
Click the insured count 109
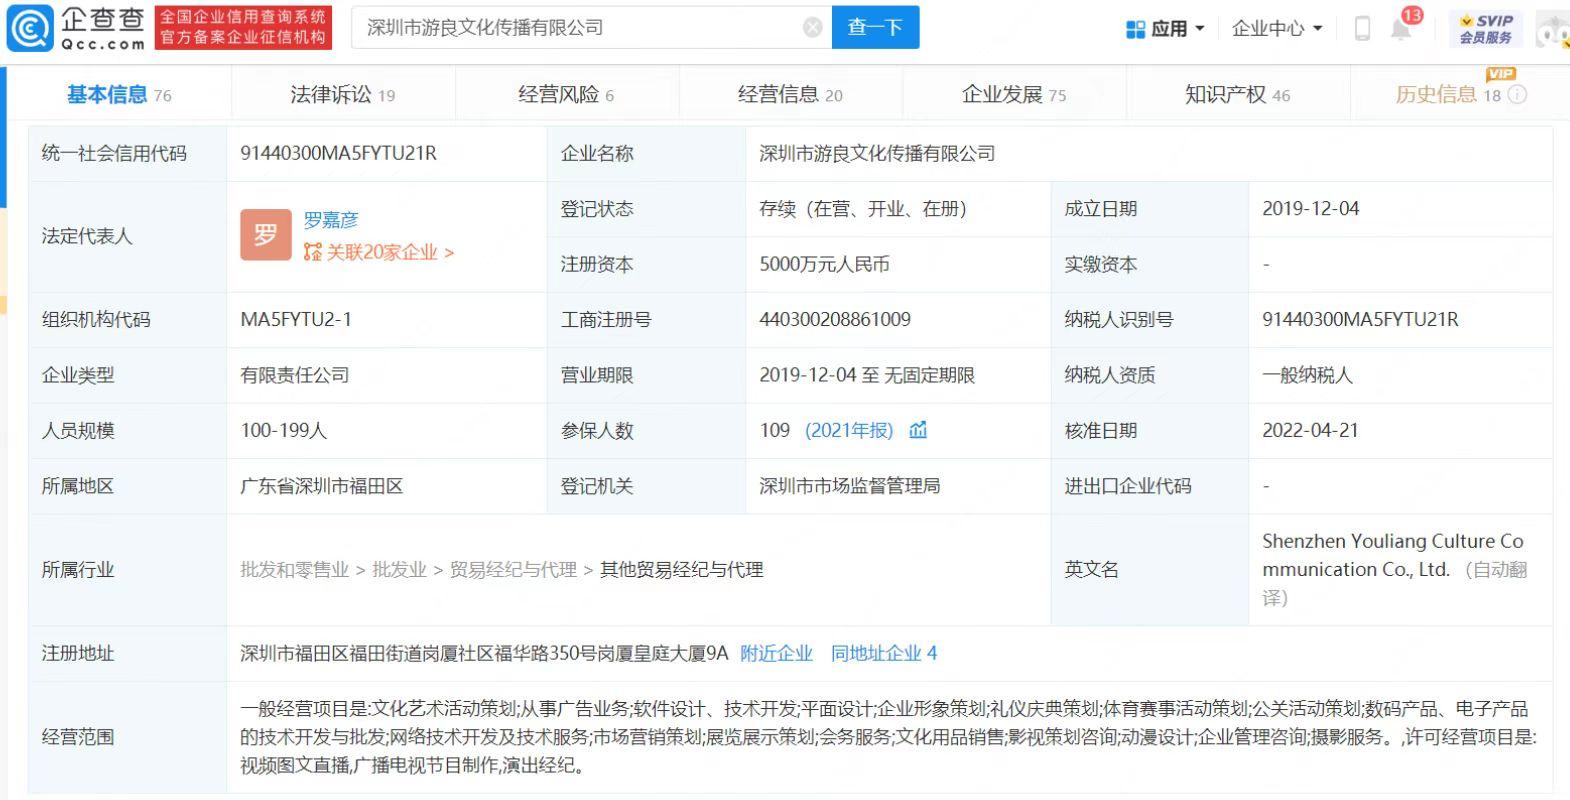pos(775,431)
